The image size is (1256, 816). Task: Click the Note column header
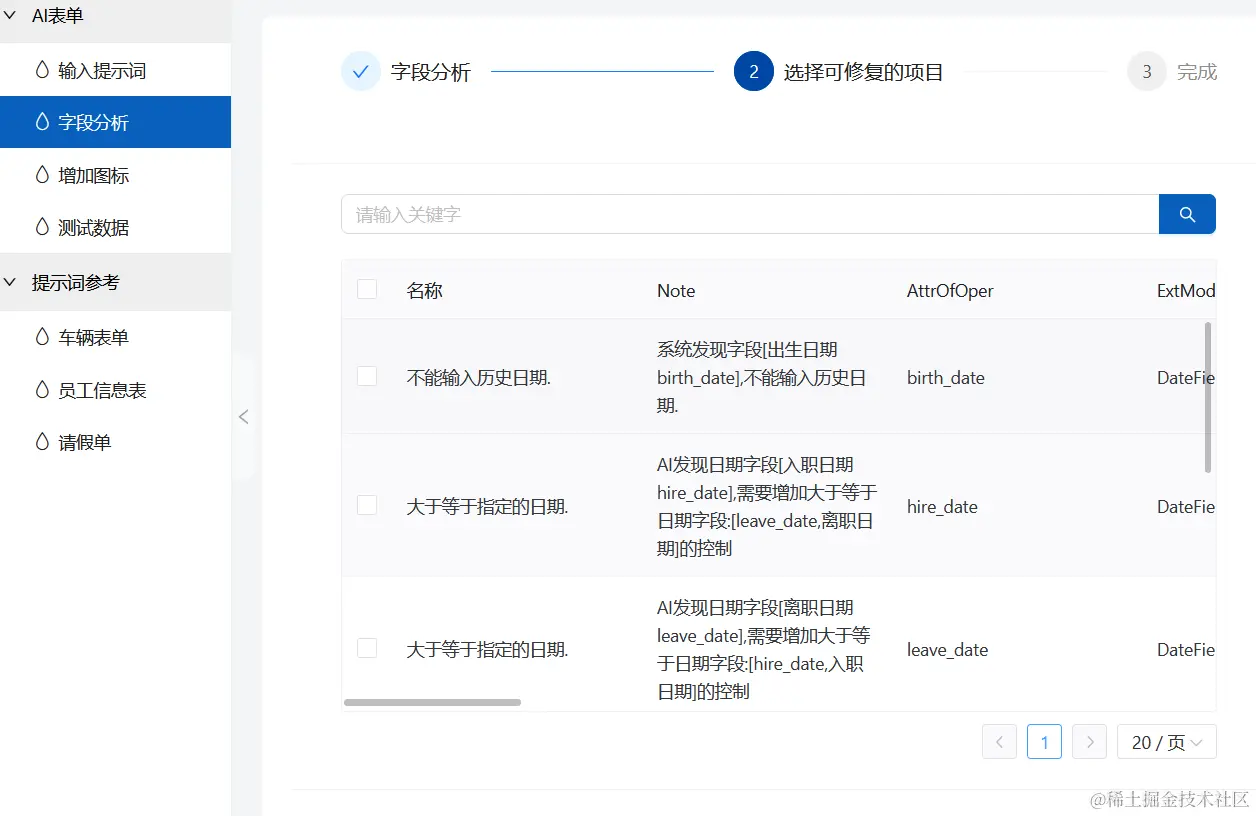pos(676,291)
